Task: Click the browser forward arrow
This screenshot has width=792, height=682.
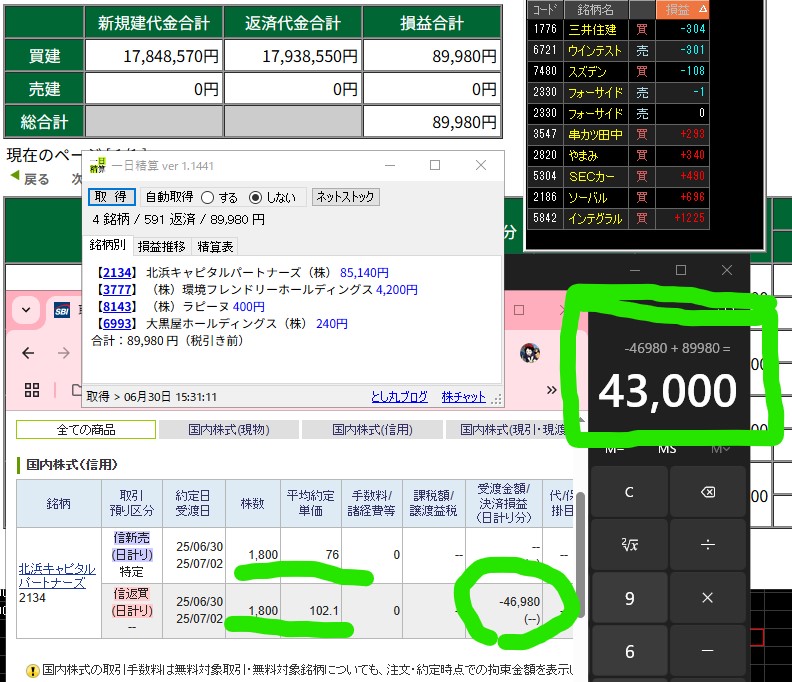Action: pos(64,353)
